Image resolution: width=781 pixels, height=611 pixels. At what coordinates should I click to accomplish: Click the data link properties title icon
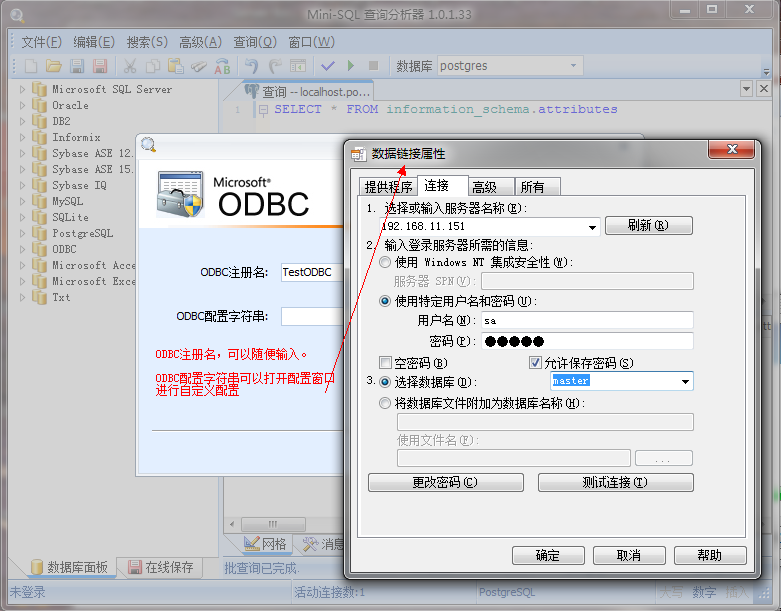(x=358, y=154)
